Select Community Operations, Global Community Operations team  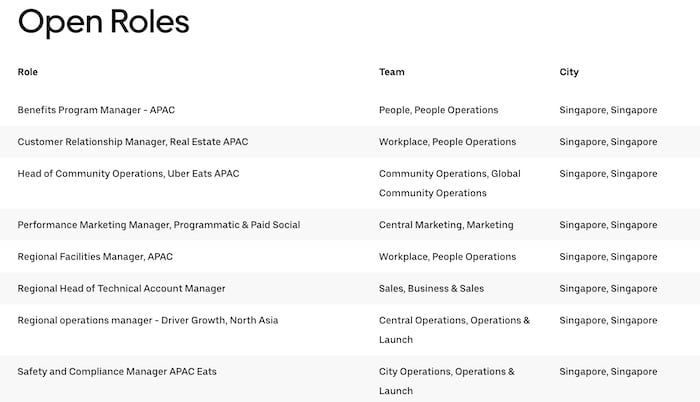coord(449,183)
